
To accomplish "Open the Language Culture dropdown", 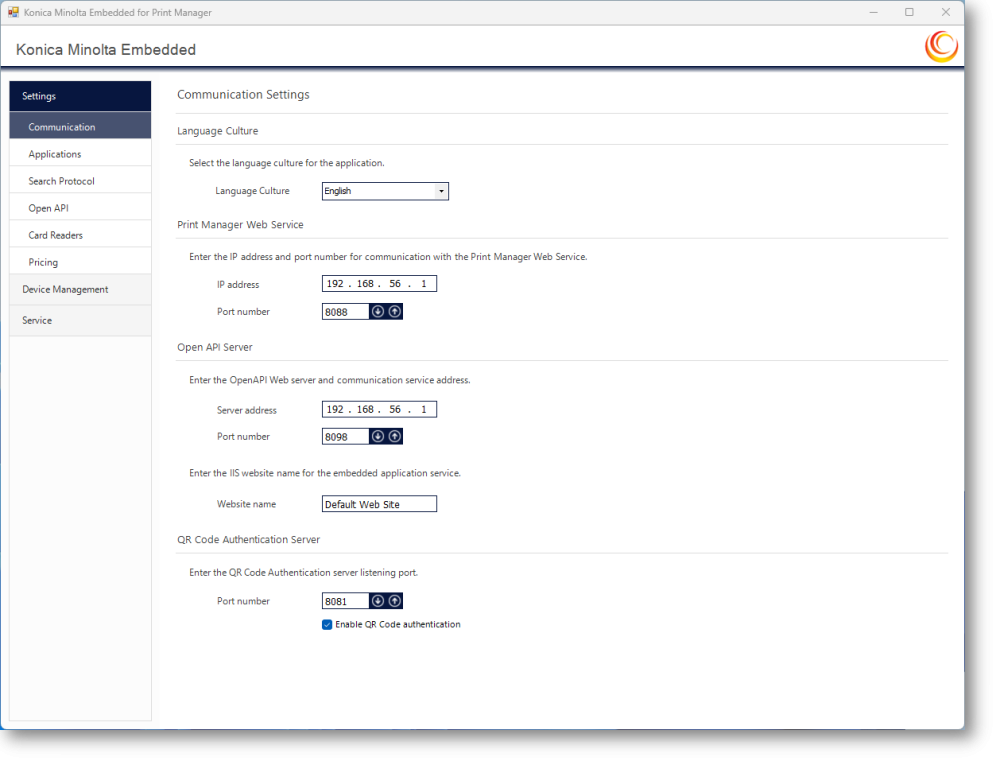I will coord(385,191).
